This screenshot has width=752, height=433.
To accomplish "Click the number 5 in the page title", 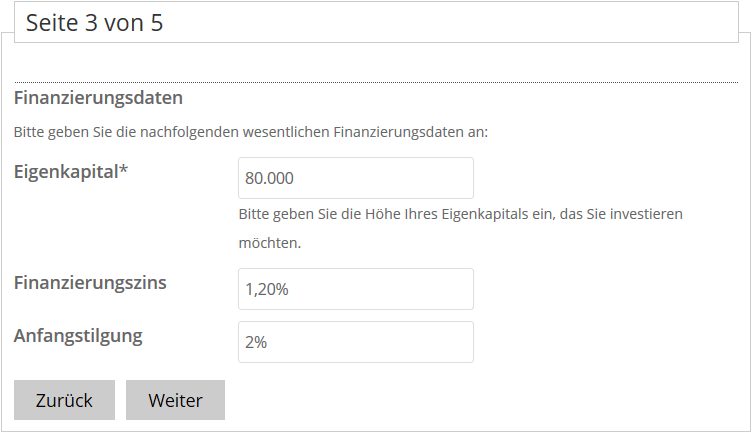I will 157,23.
